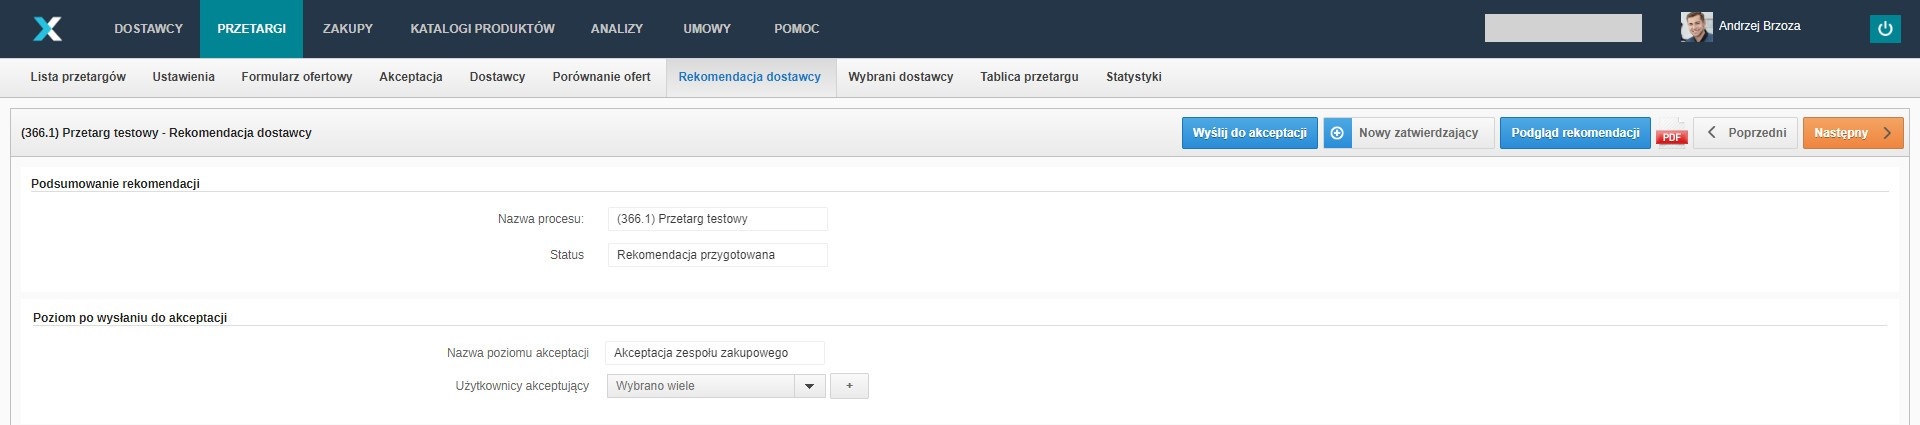This screenshot has height=425, width=1920.
Task: Click the Nazwa poziomu akceptacji field
Action: (714, 353)
